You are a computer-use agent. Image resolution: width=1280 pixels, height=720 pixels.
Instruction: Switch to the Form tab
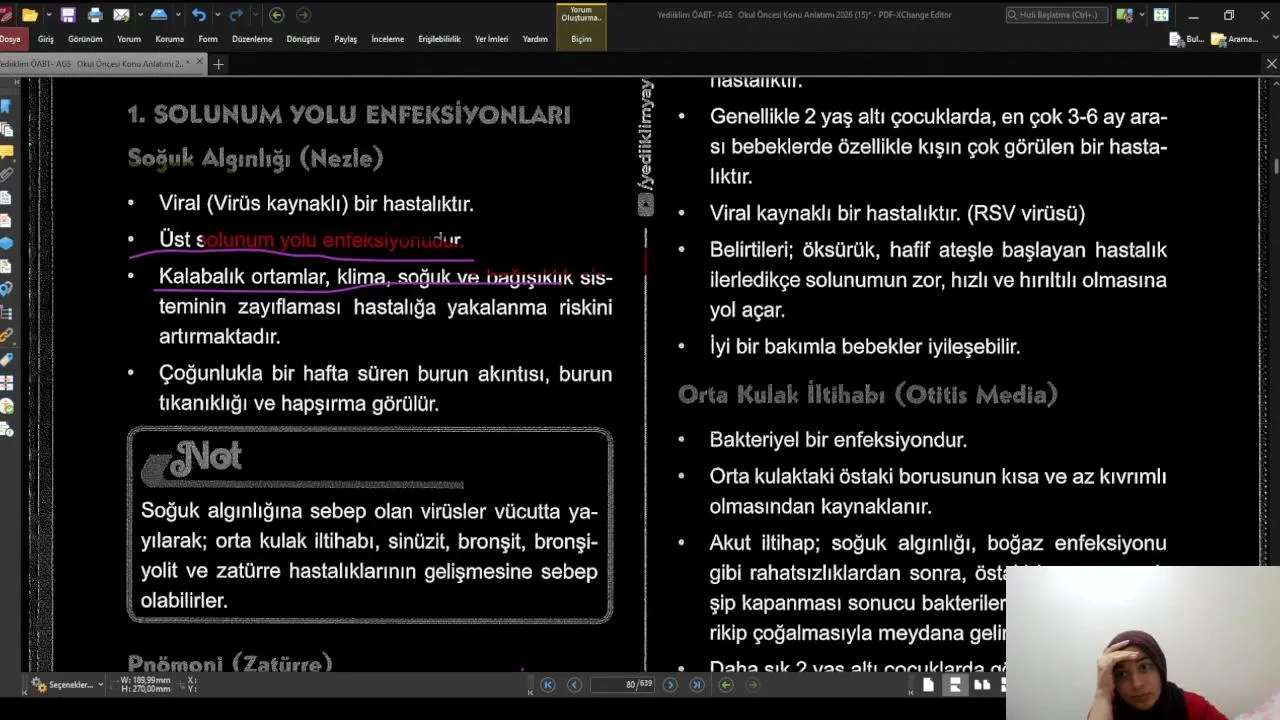pyautogui.click(x=208, y=39)
